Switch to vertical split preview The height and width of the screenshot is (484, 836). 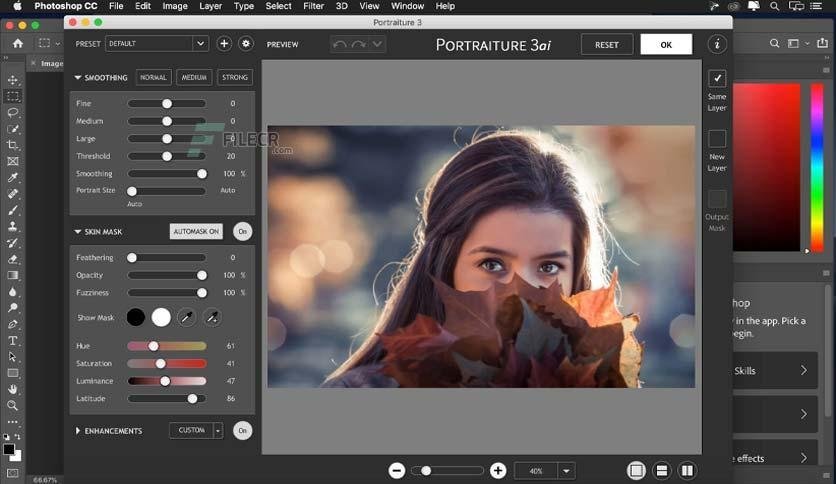pos(687,471)
